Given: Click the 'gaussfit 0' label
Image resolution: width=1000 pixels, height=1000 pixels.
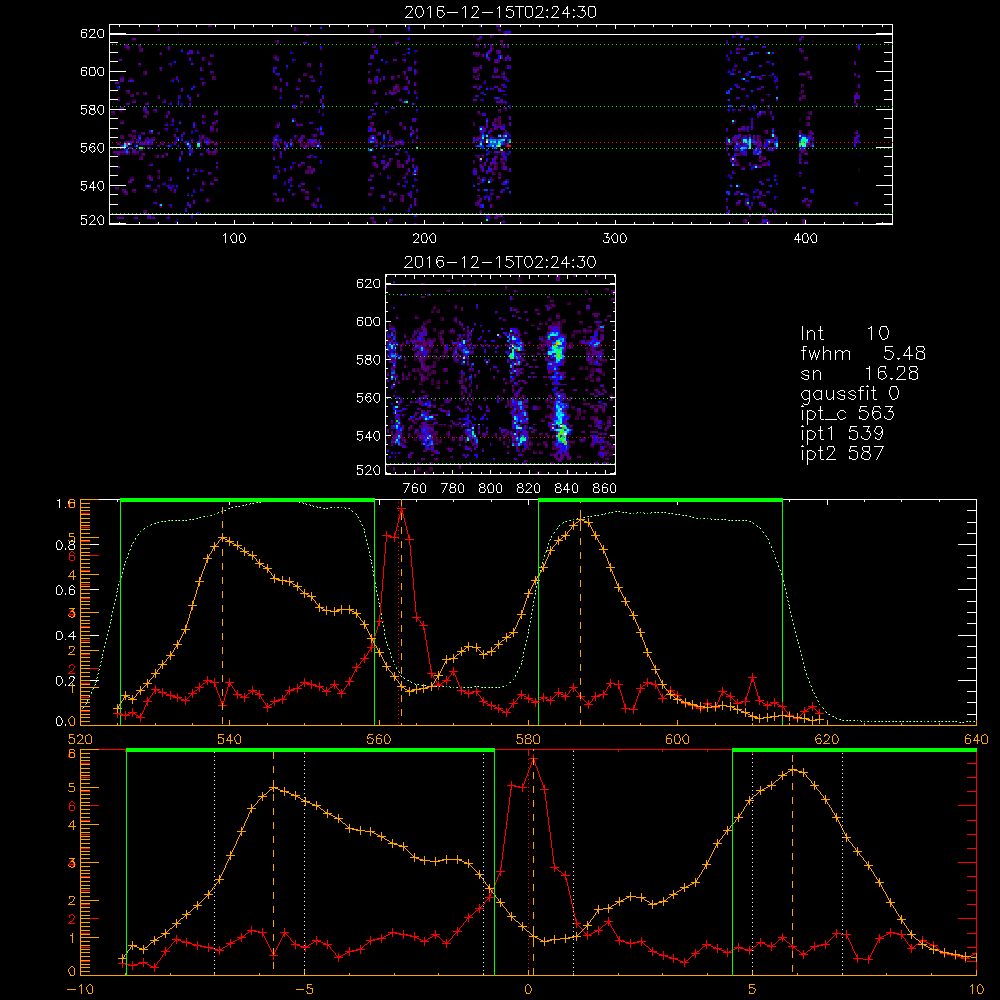Looking at the screenshot, I should [849, 393].
